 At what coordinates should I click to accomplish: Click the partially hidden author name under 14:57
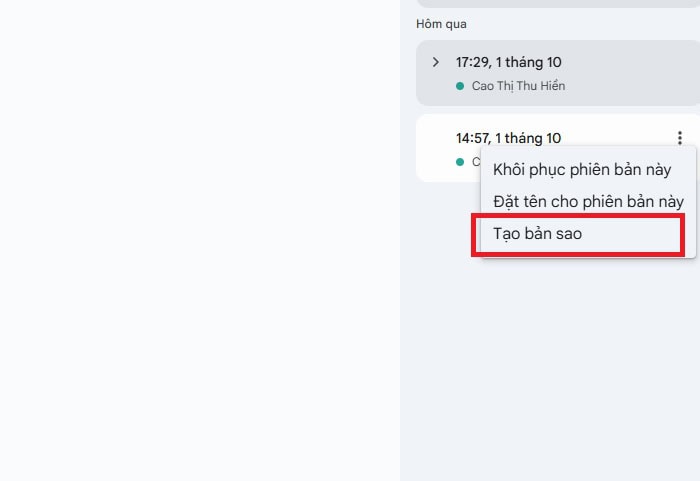pos(476,162)
